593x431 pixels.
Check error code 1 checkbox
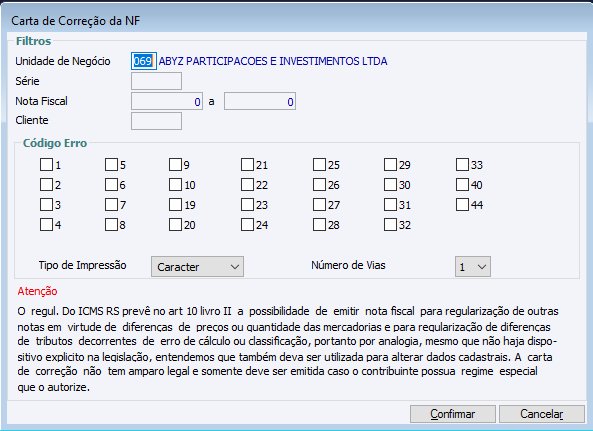coord(47,164)
